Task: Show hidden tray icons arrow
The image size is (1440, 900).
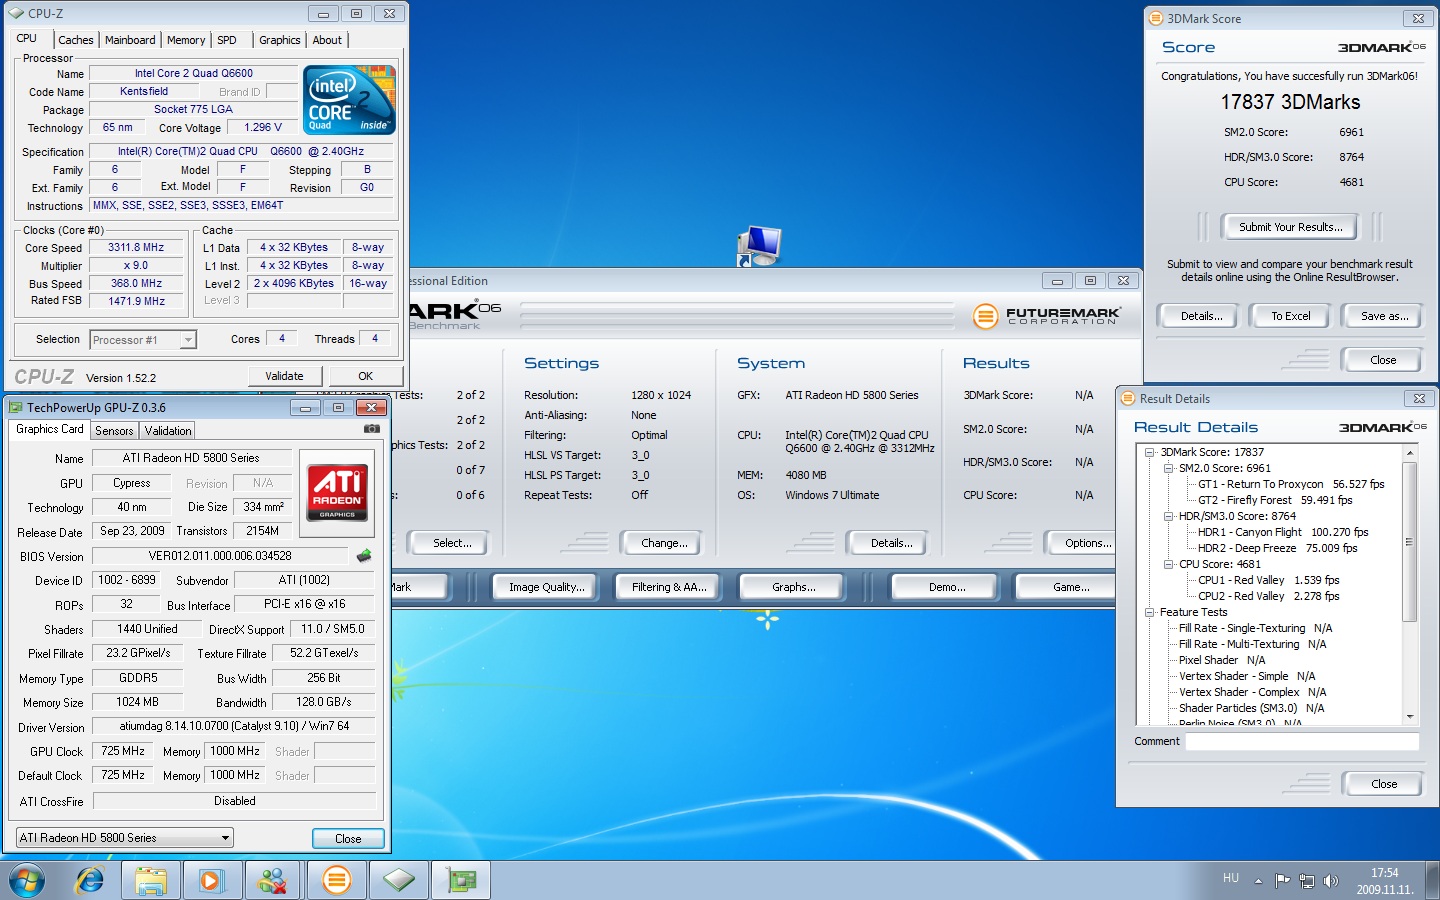Action: (x=1258, y=881)
